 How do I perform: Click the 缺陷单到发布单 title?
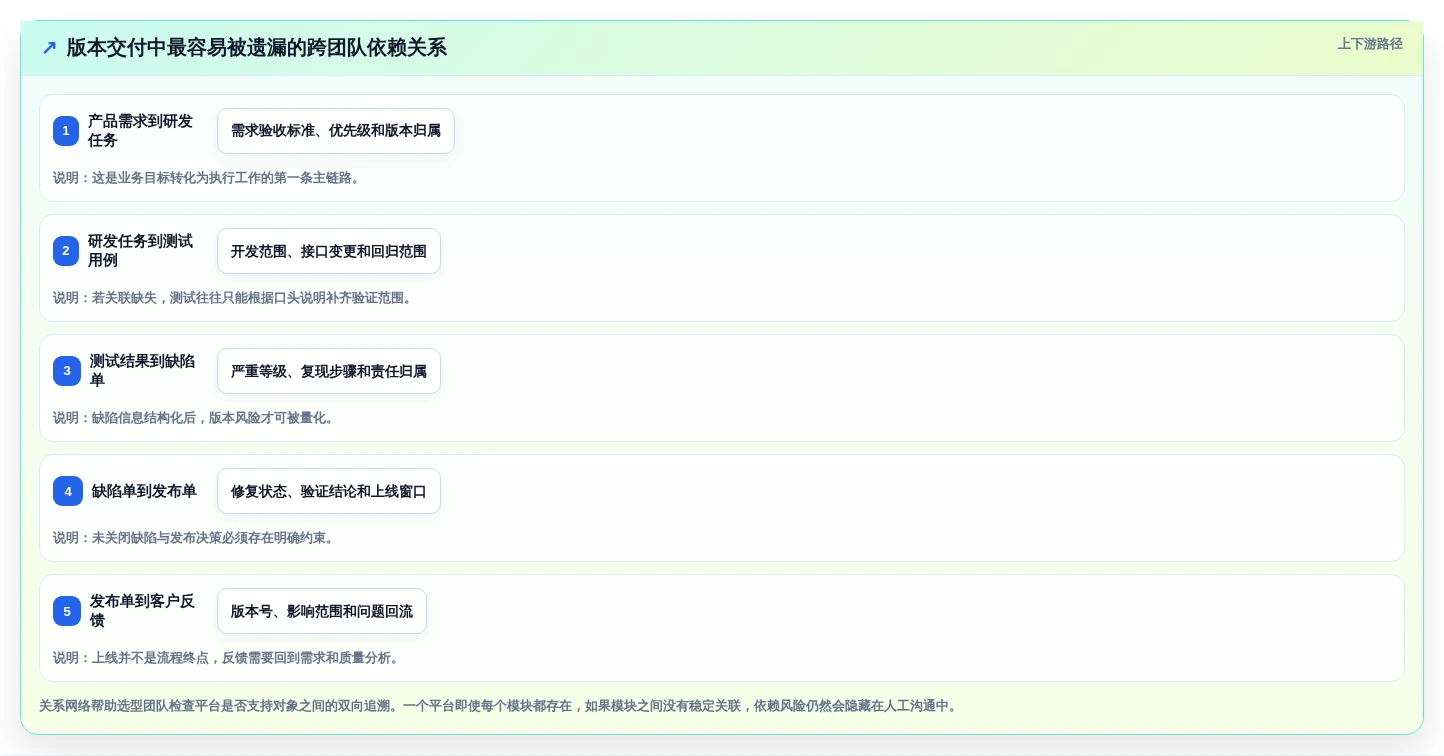pos(144,491)
